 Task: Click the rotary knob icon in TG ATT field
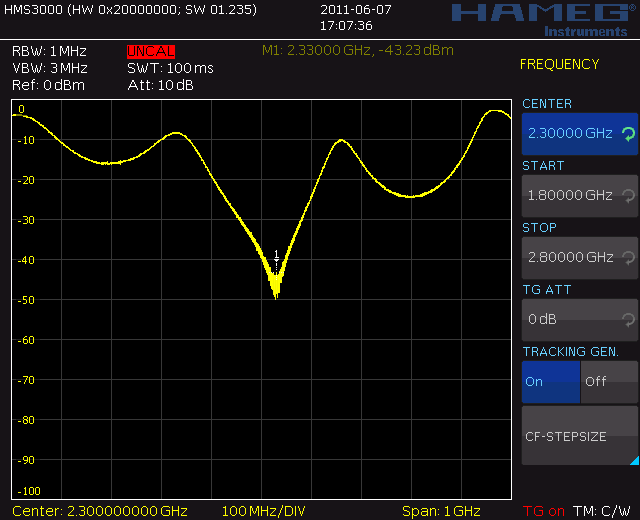(628, 320)
